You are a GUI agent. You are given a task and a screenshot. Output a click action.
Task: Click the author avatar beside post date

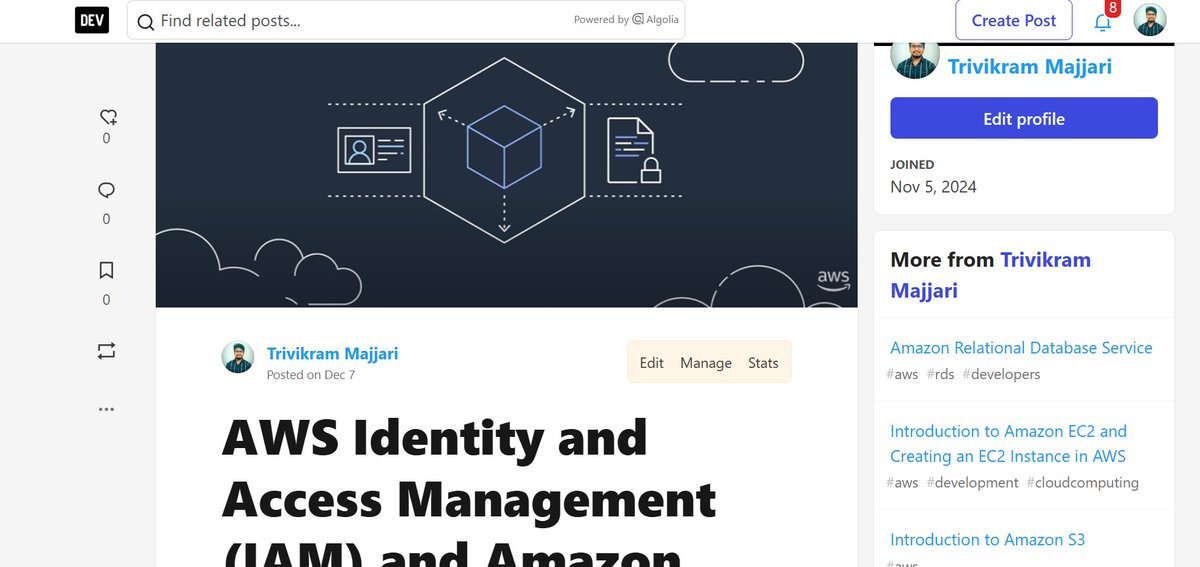tap(238, 357)
